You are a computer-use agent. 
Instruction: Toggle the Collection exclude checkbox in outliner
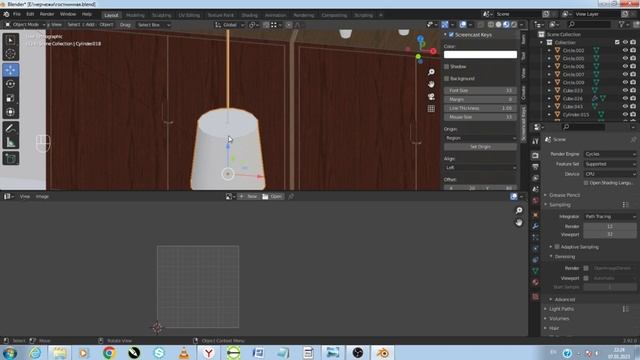click(x=617, y=42)
